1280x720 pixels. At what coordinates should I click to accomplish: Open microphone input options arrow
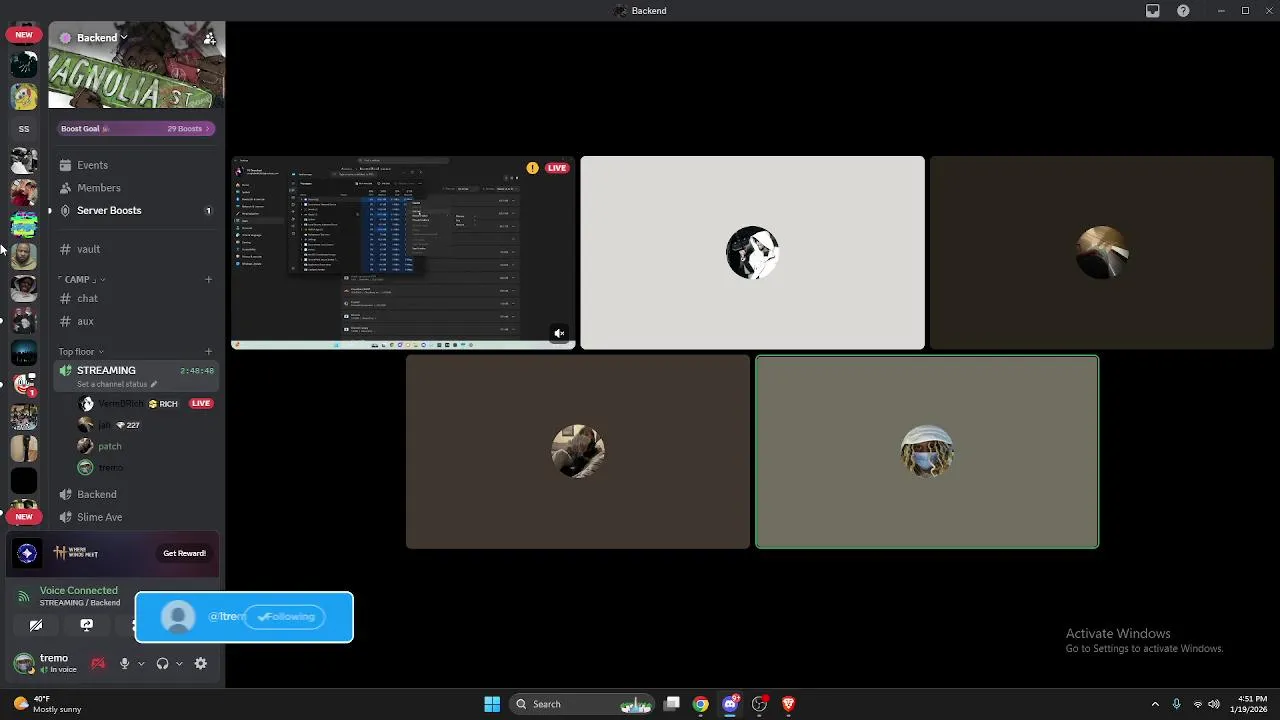point(141,664)
